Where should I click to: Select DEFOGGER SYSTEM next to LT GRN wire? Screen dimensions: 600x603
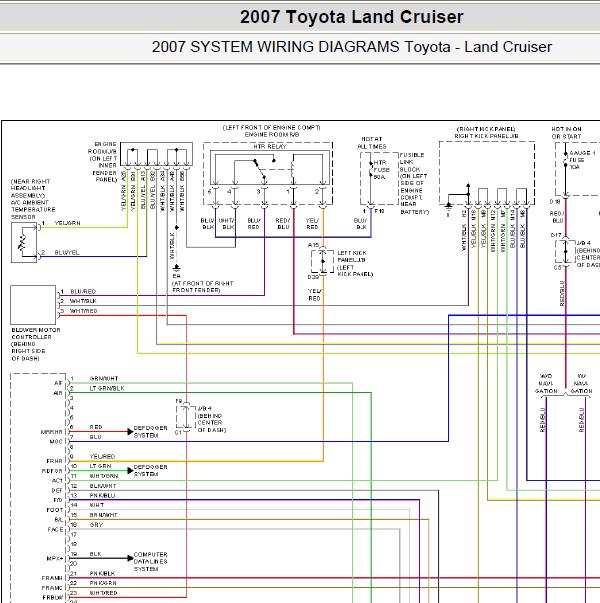pos(150,470)
